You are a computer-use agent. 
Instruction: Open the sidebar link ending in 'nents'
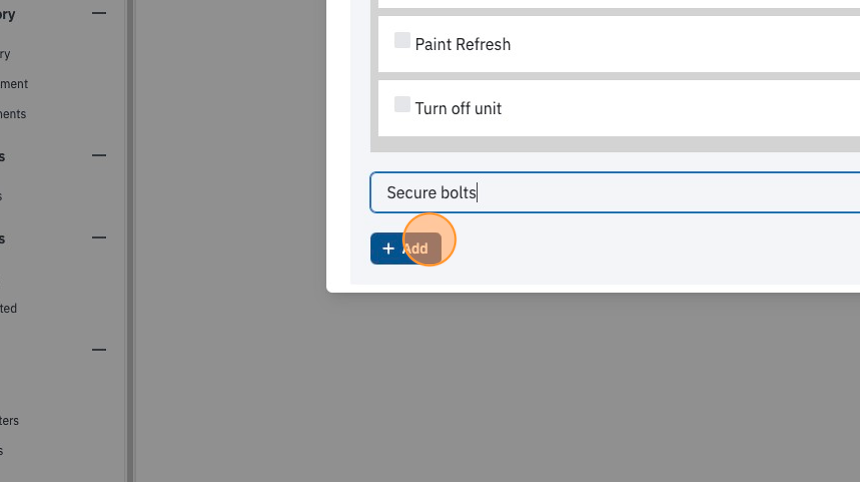13,114
